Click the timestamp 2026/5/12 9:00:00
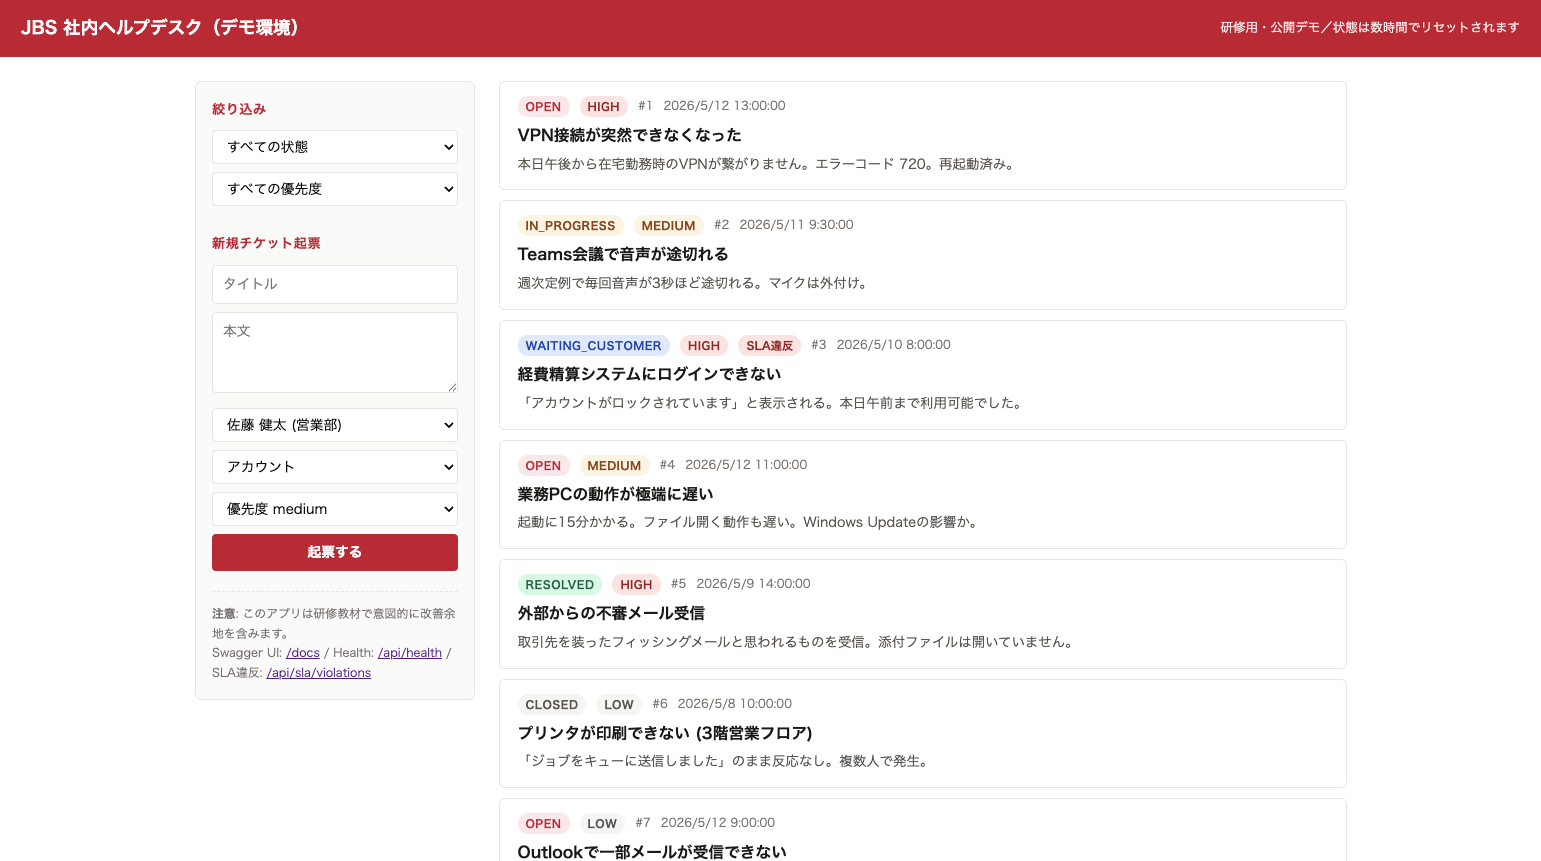 (x=717, y=823)
